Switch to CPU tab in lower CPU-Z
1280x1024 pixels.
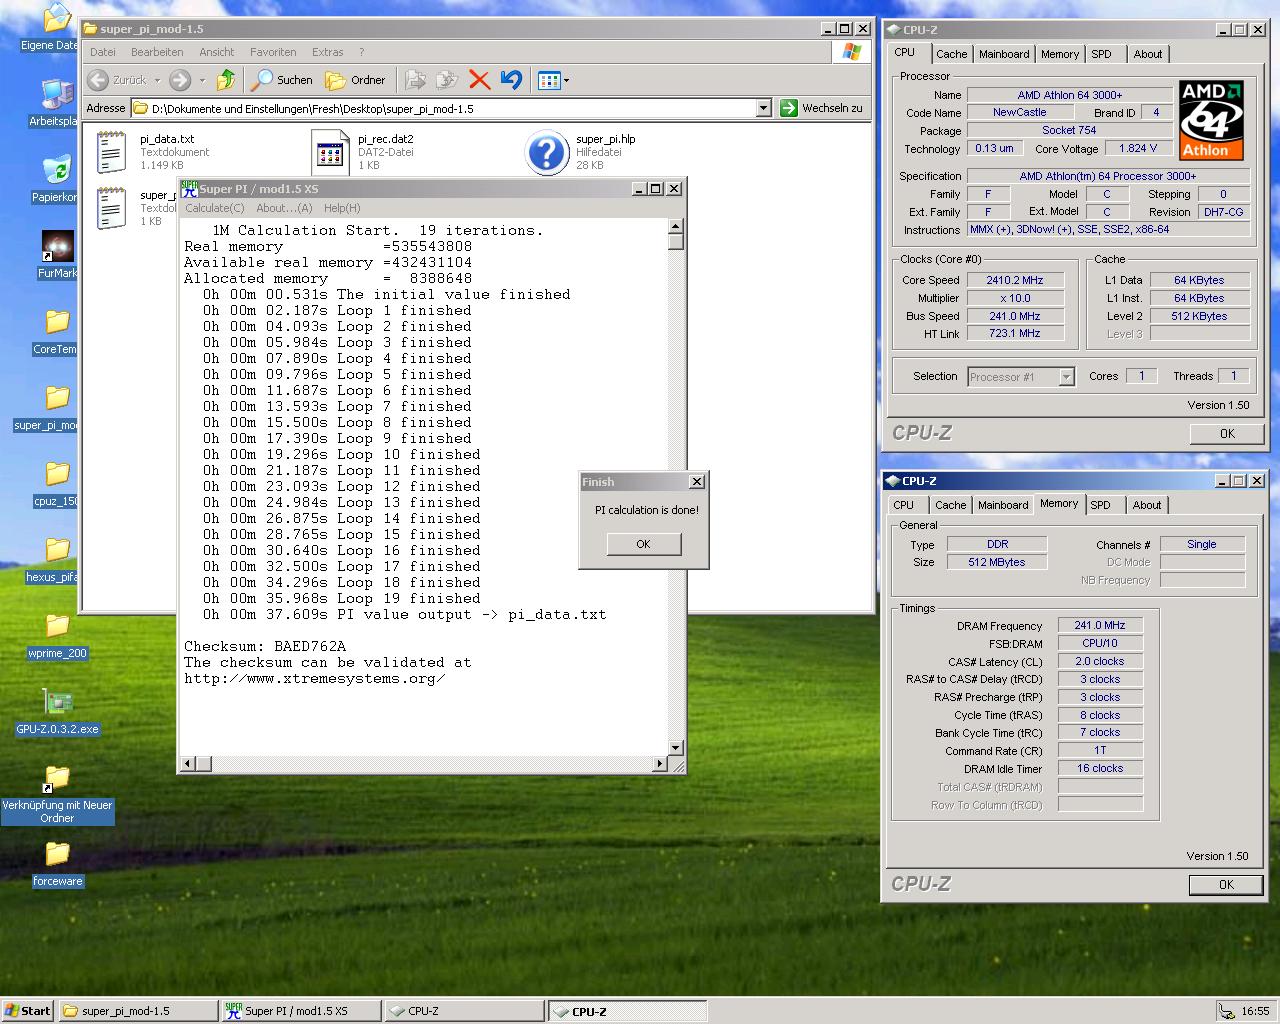[904, 506]
